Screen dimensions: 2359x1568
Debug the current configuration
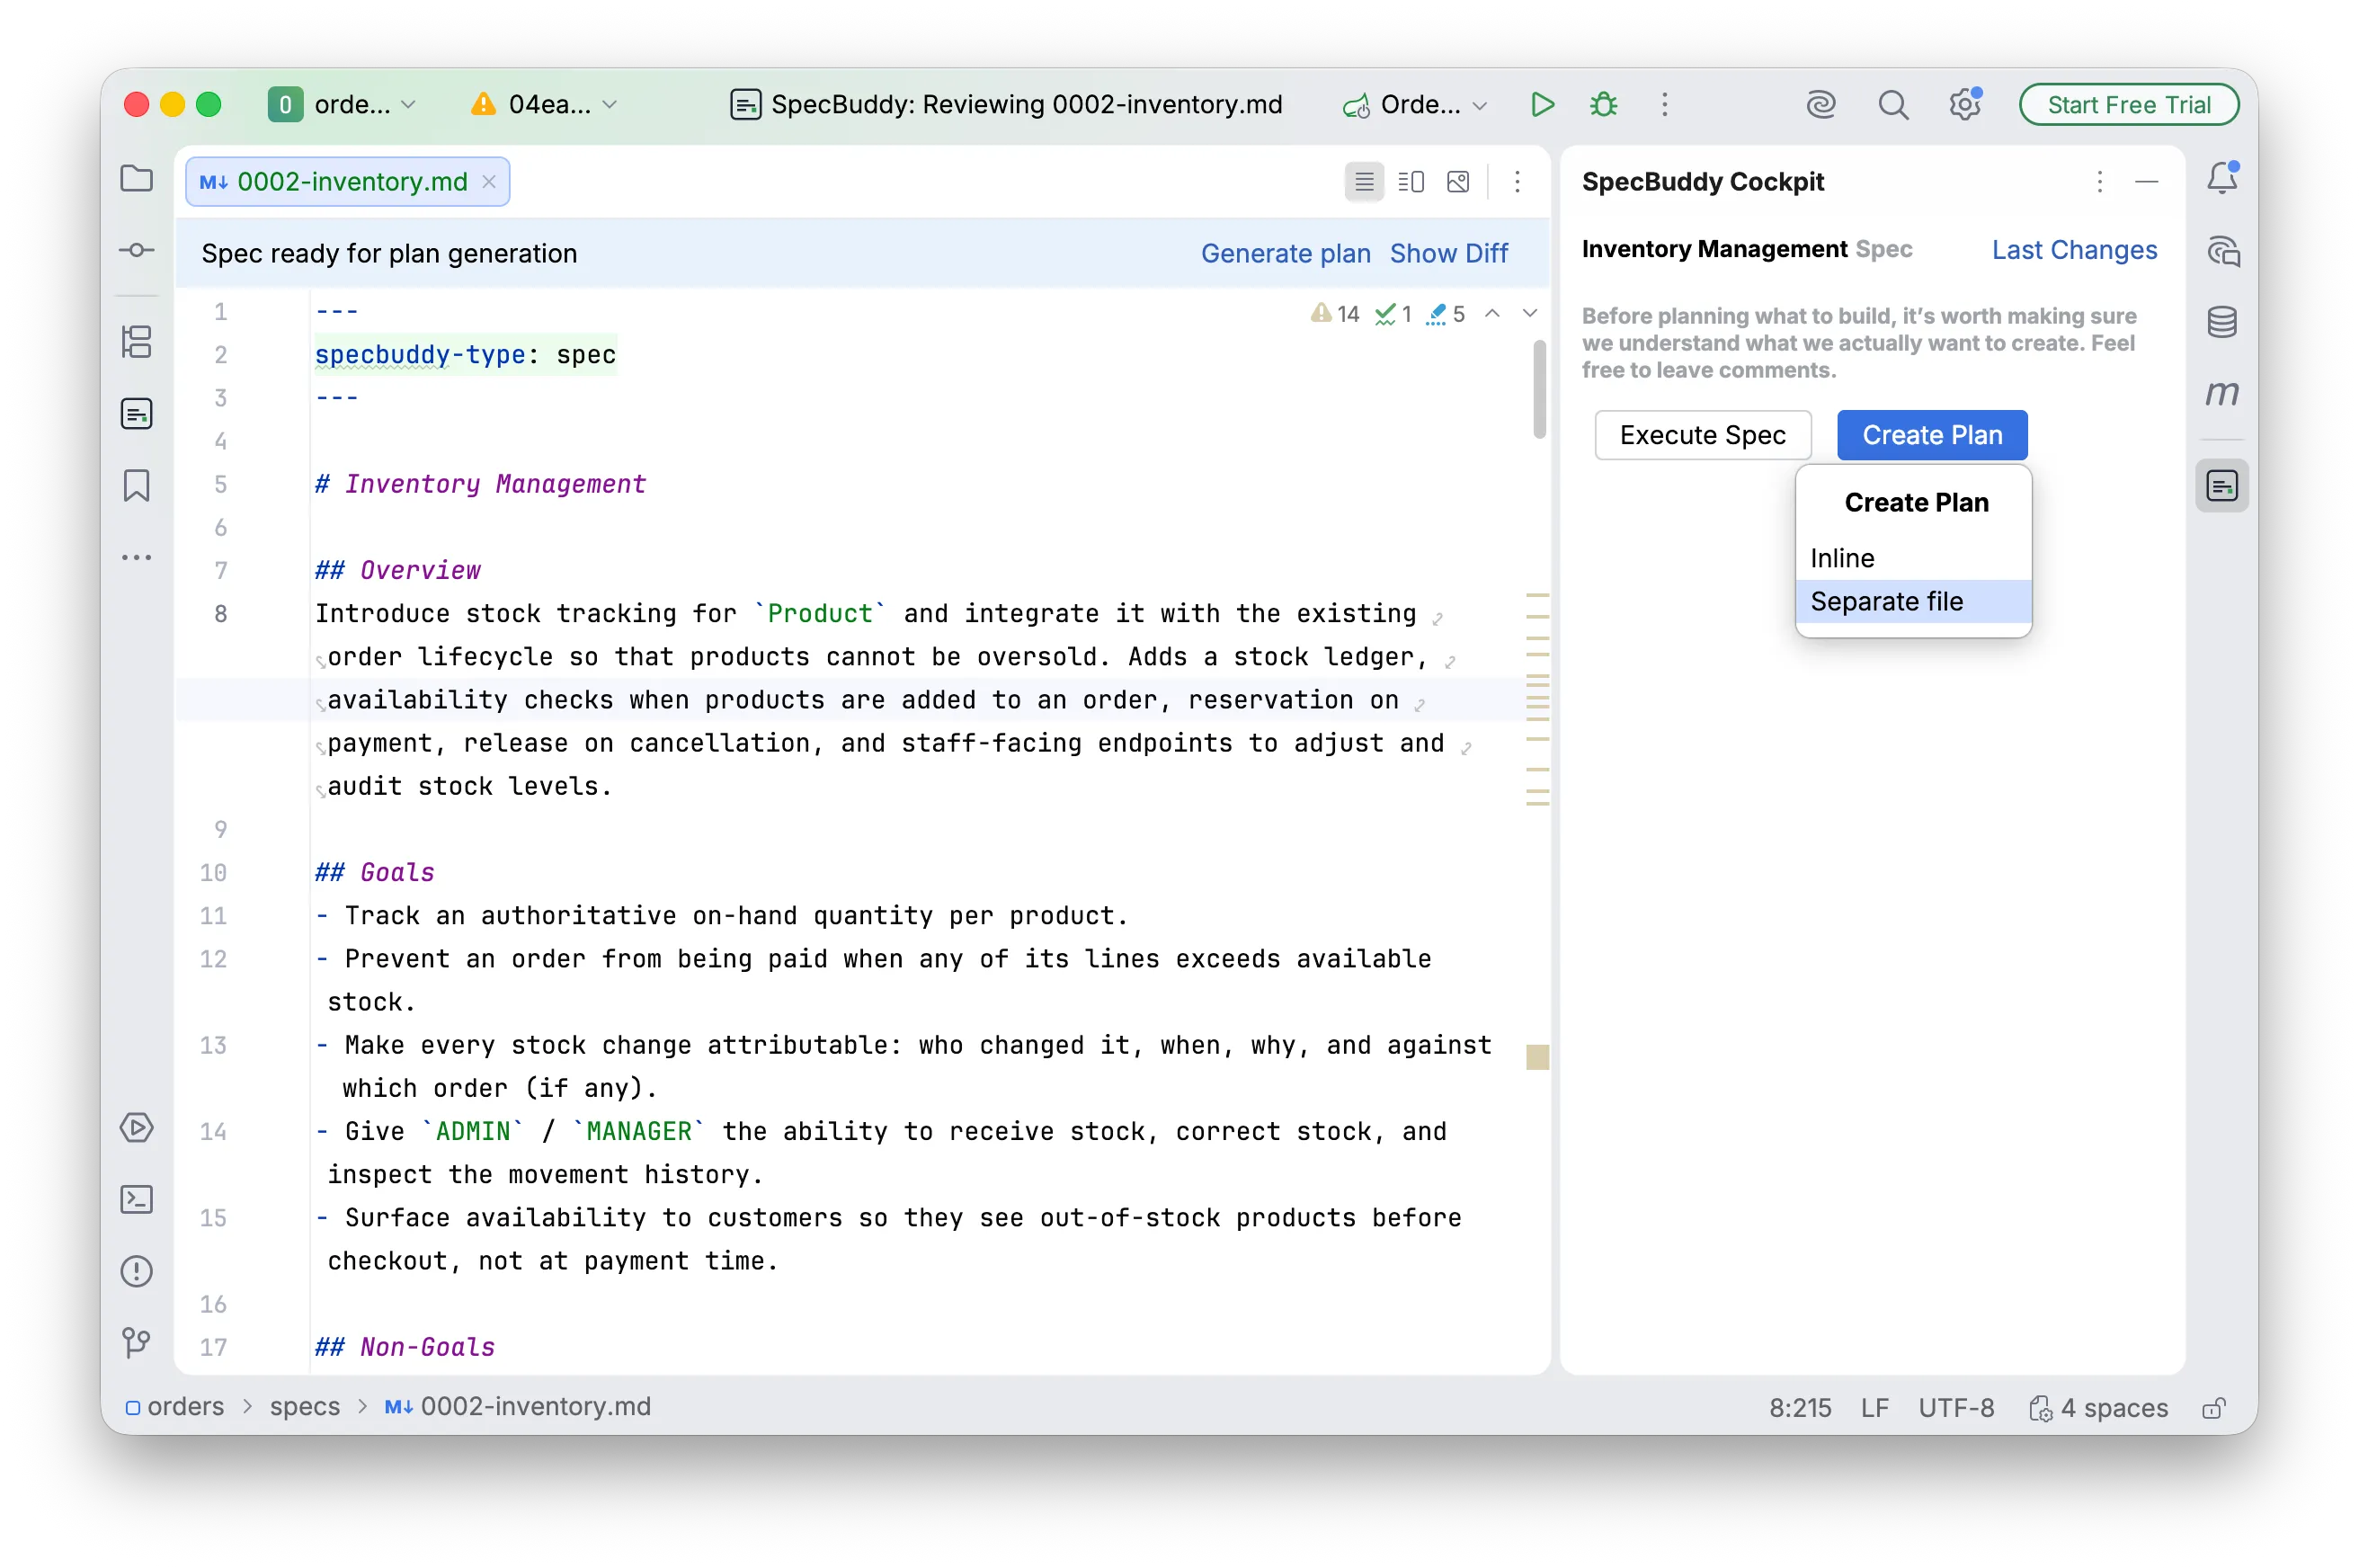pos(1604,104)
